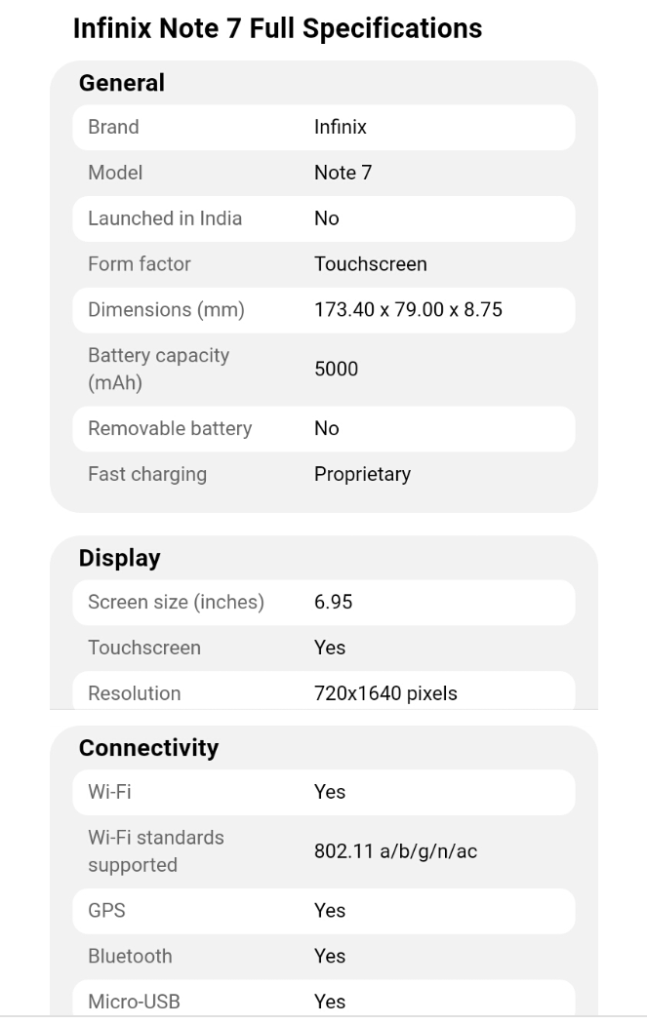Click the Launched in India row

pos(323,218)
